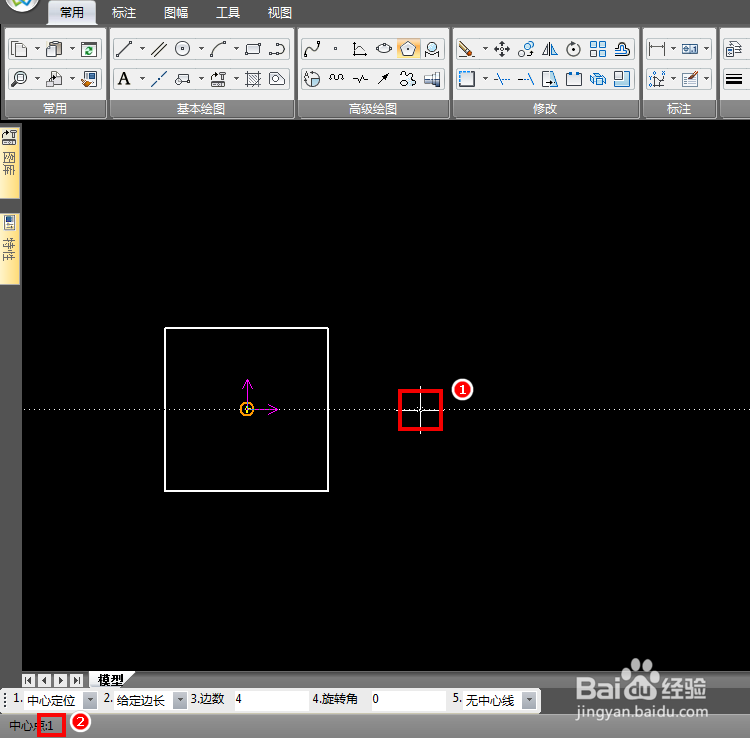Expand the Zoom tool dropdown arrow
Image resolution: width=750 pixels, height=738 pixels.
coord(37,78)
